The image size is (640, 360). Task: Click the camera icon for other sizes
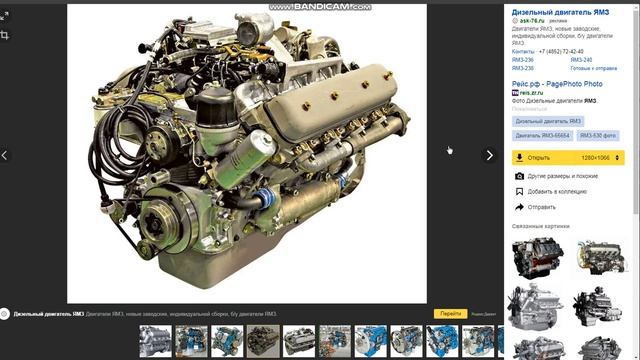(x=519, y=176)
